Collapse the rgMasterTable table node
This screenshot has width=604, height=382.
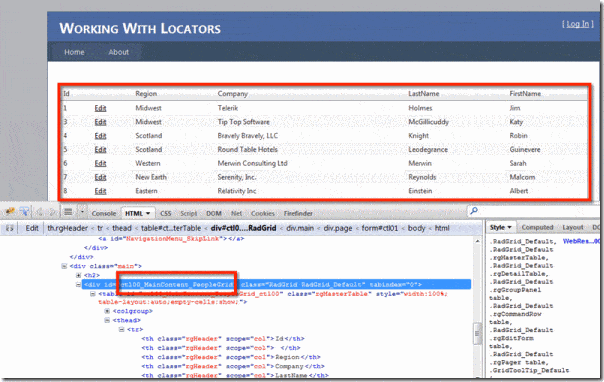coord(93,294)
